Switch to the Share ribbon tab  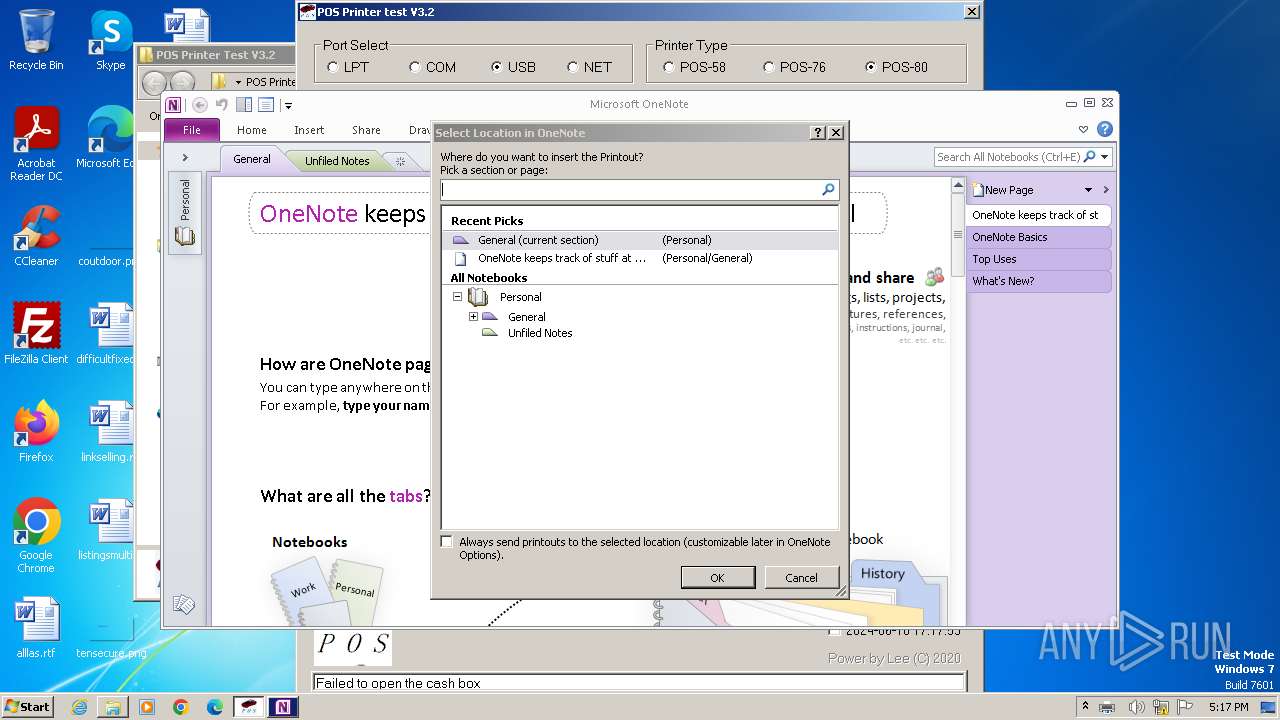366,130
